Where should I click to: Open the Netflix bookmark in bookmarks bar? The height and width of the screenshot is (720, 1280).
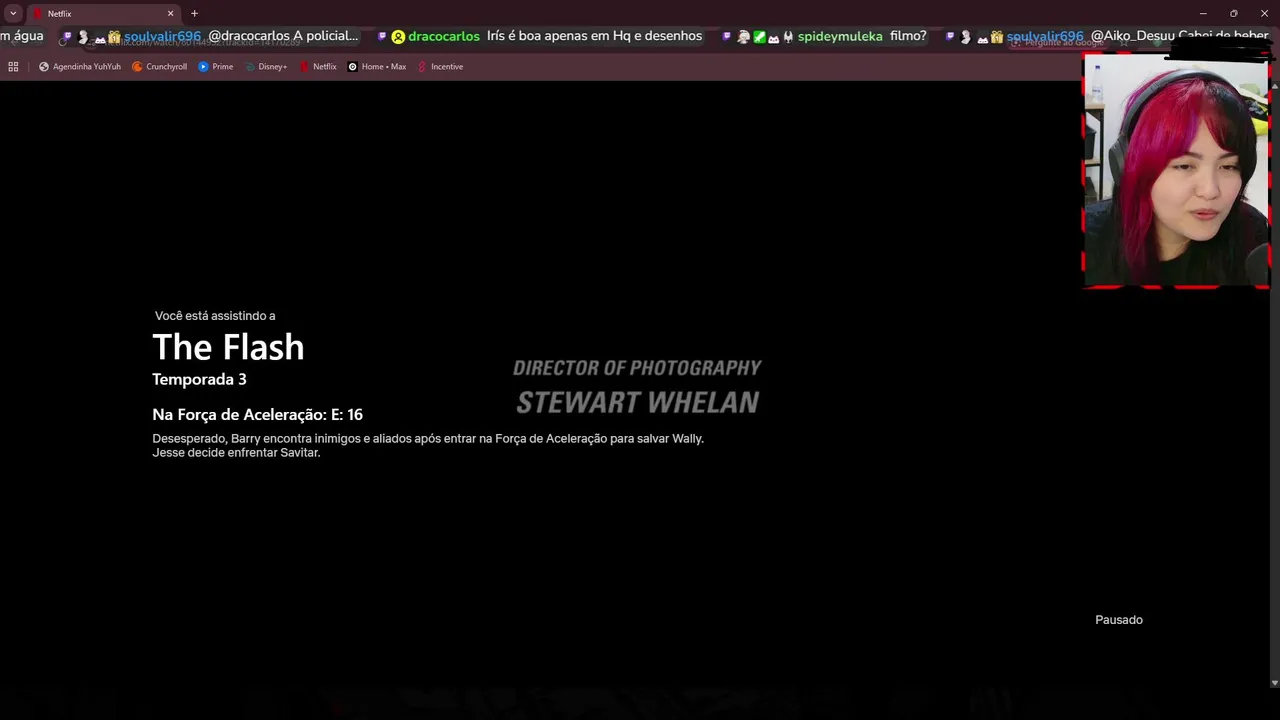[318, 67]
